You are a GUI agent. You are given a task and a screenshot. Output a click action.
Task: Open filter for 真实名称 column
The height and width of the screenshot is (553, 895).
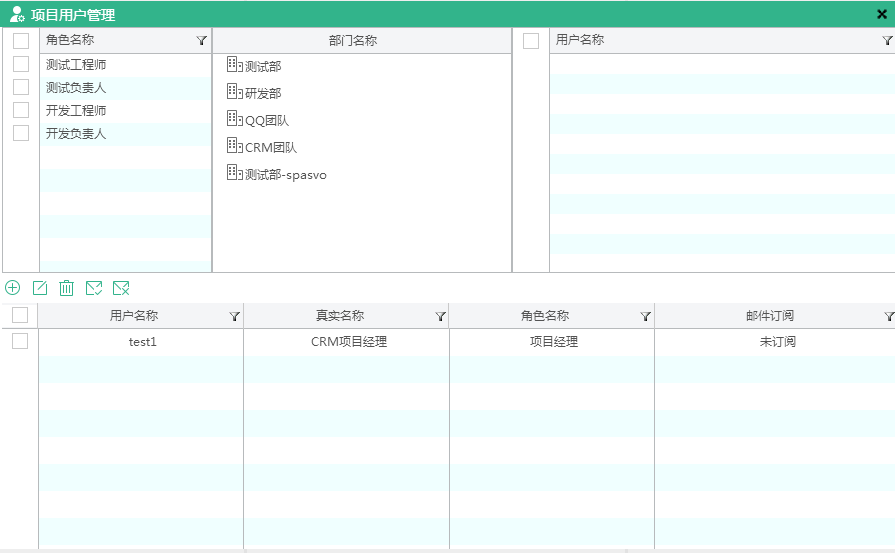[x=440, y=316]
